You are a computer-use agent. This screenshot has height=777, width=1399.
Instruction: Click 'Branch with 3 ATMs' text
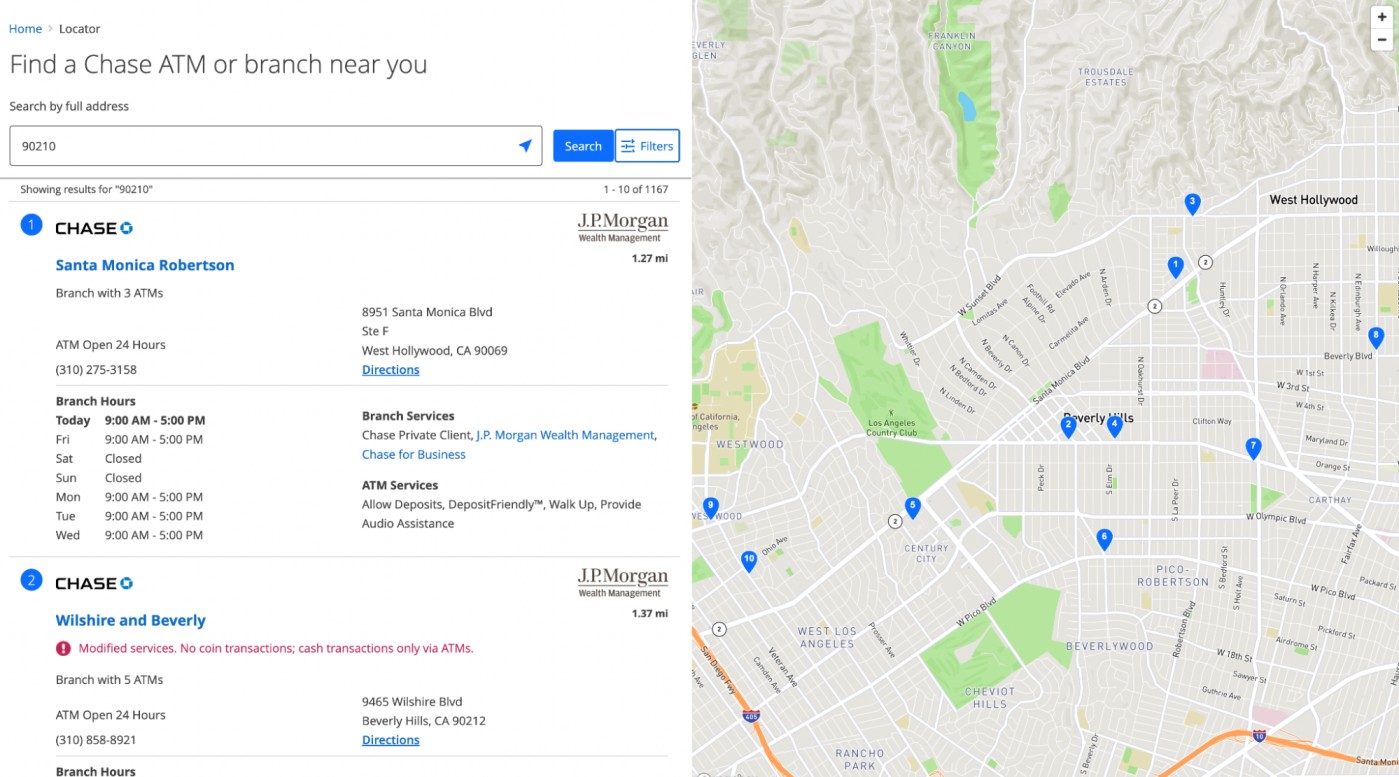click(x=109, y=293)
